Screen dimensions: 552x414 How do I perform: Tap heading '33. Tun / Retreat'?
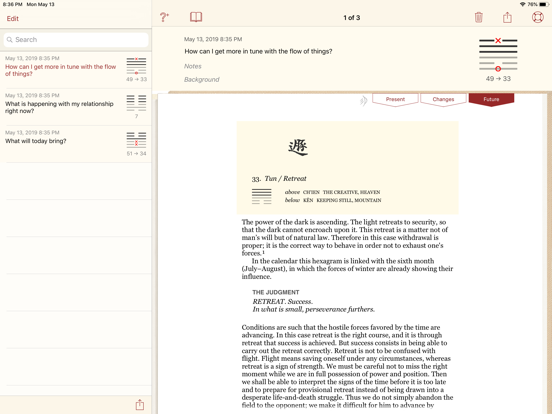pos(279,179)
